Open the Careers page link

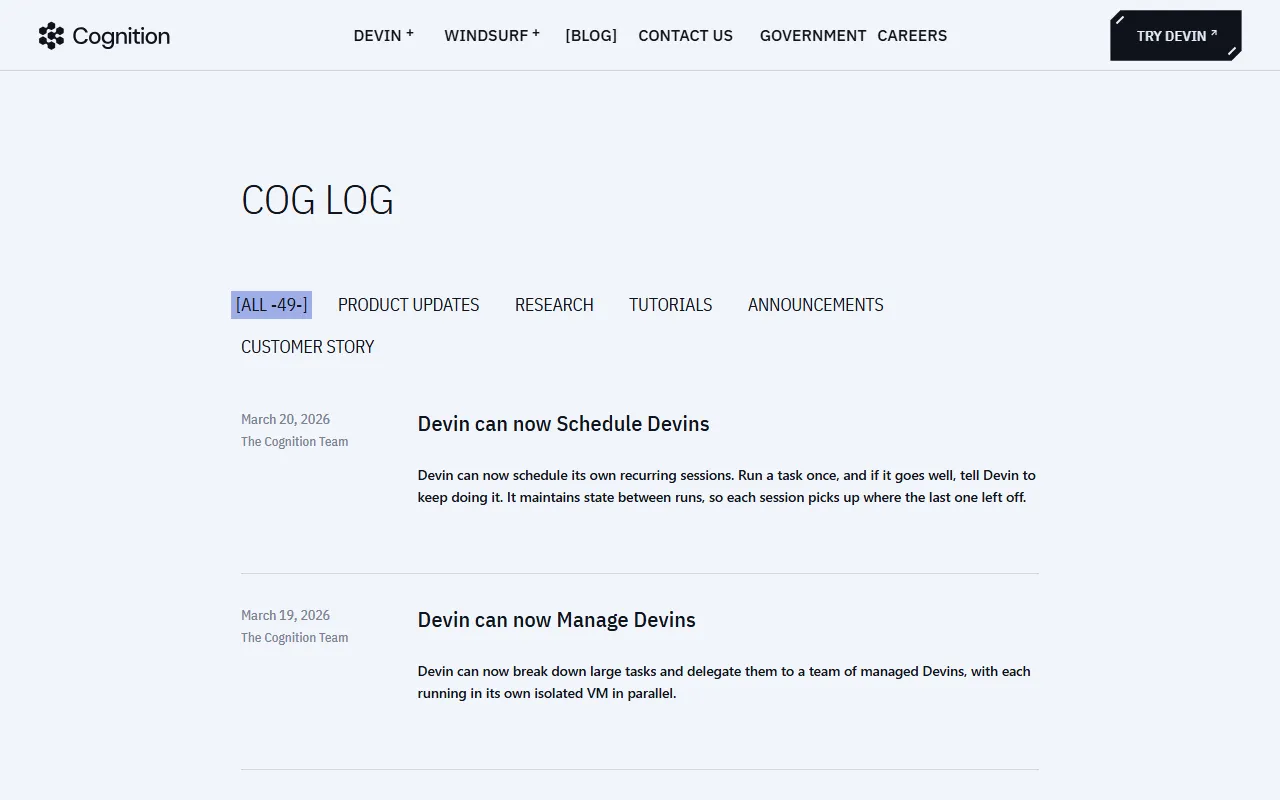coord(912,36)
